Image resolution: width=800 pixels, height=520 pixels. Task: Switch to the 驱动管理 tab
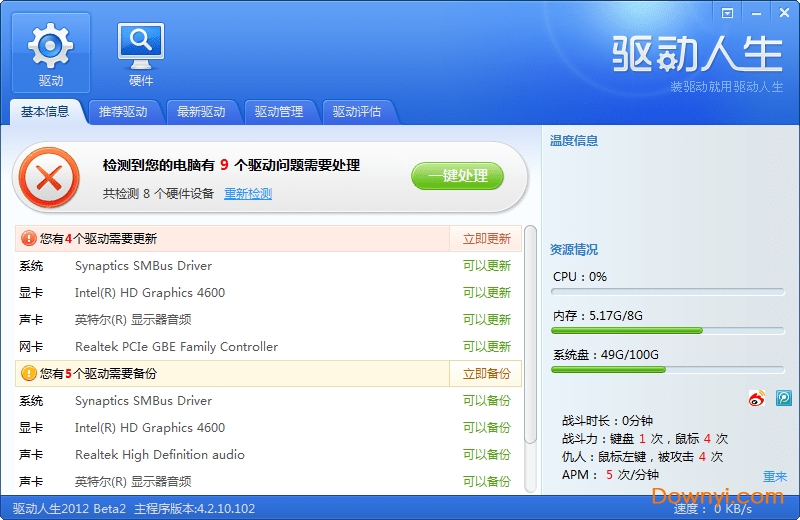pyautogui.click(x=279, y=112)
